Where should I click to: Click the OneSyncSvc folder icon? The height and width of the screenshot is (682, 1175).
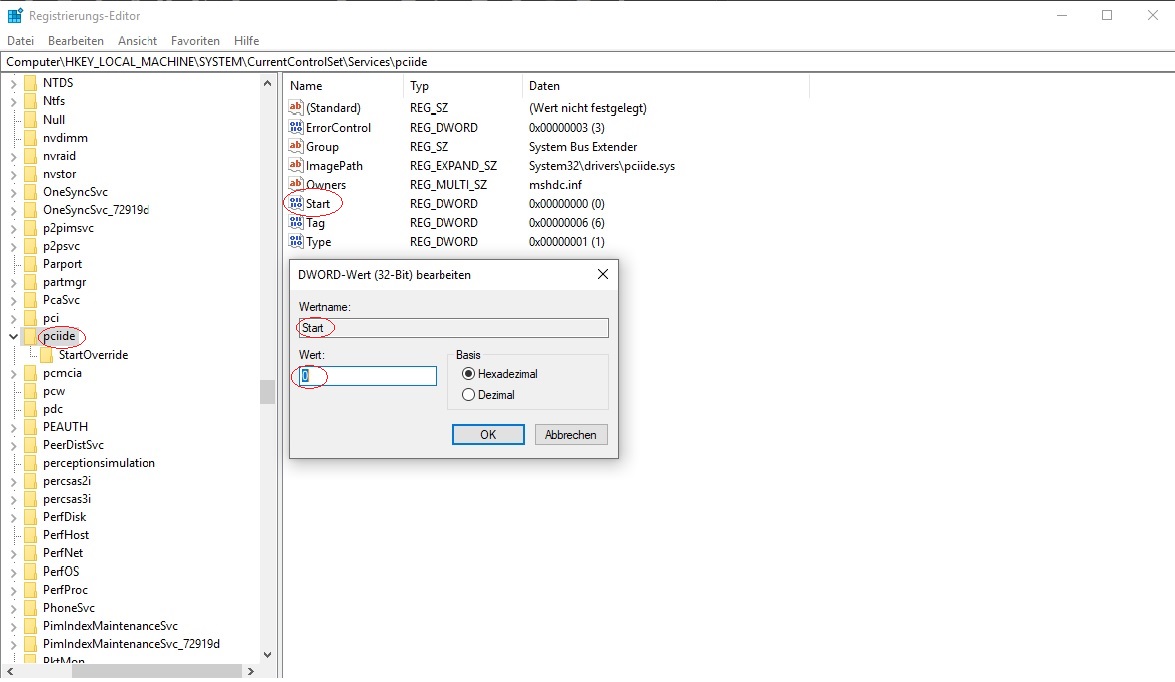click(30, 192)
